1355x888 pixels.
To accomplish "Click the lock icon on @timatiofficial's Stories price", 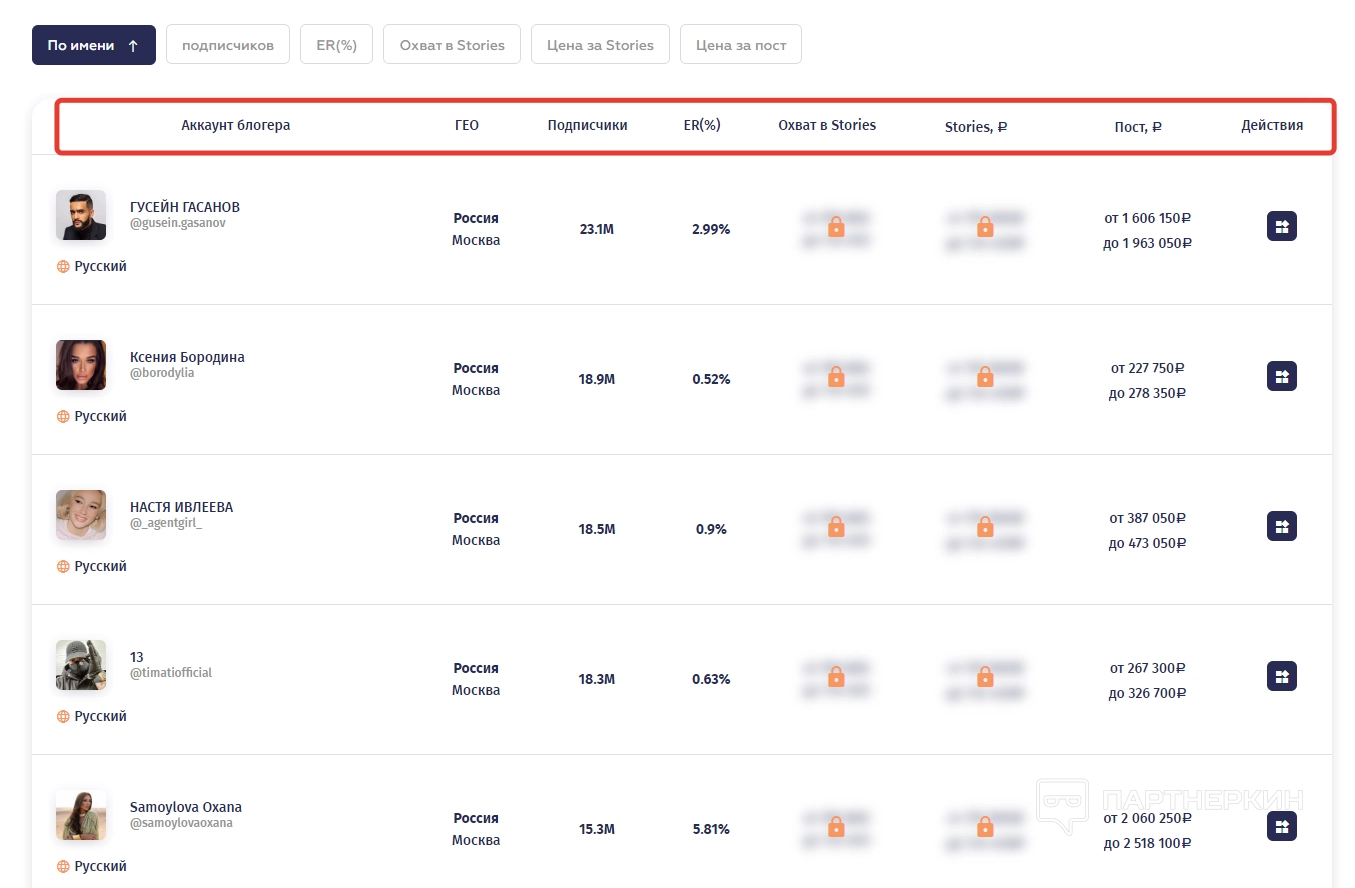I will pyautogui.click(x=985, y=677).
